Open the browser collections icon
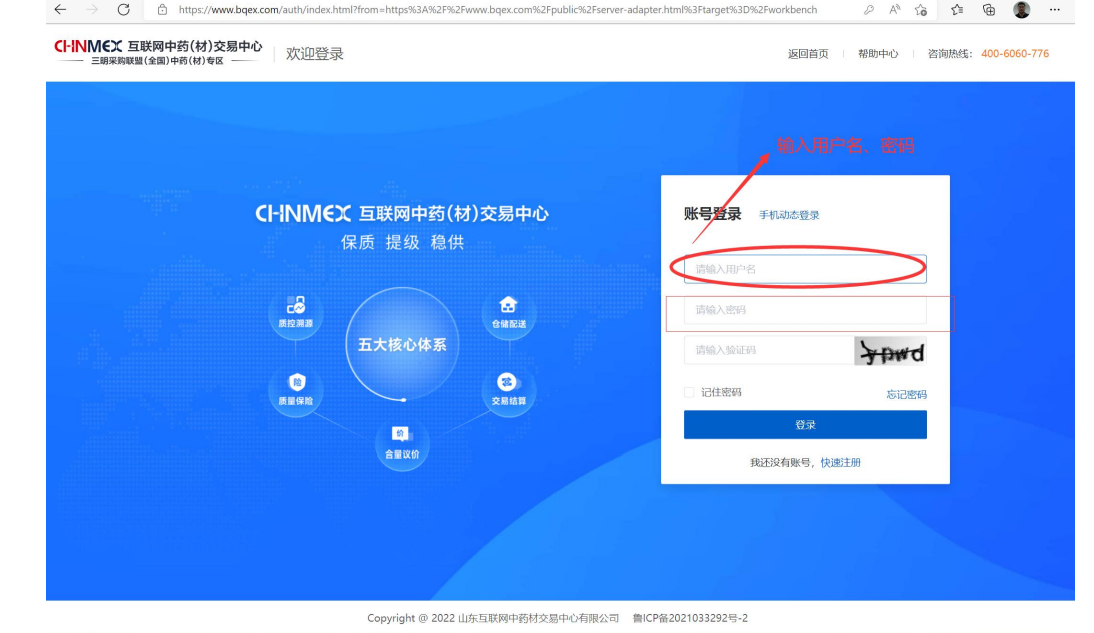Screen dimensions: 1094x633 point(989,10)
